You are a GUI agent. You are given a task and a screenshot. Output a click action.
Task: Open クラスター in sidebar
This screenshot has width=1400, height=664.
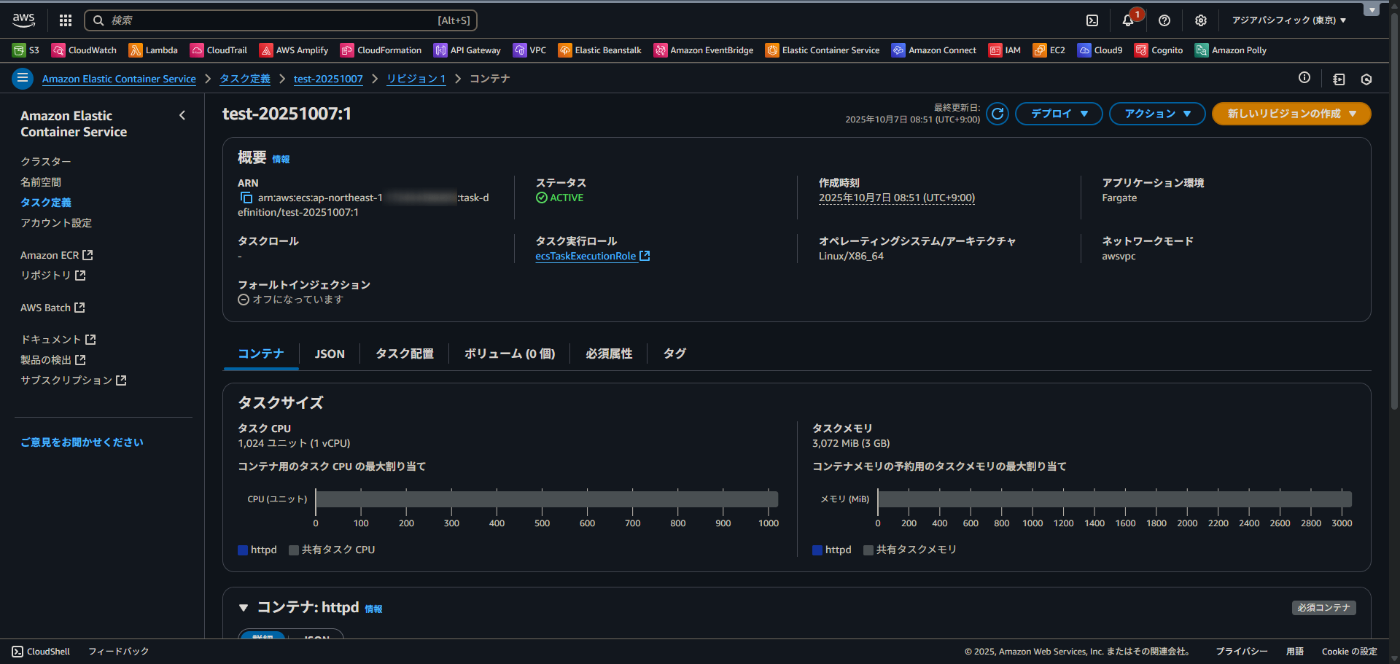46,161
